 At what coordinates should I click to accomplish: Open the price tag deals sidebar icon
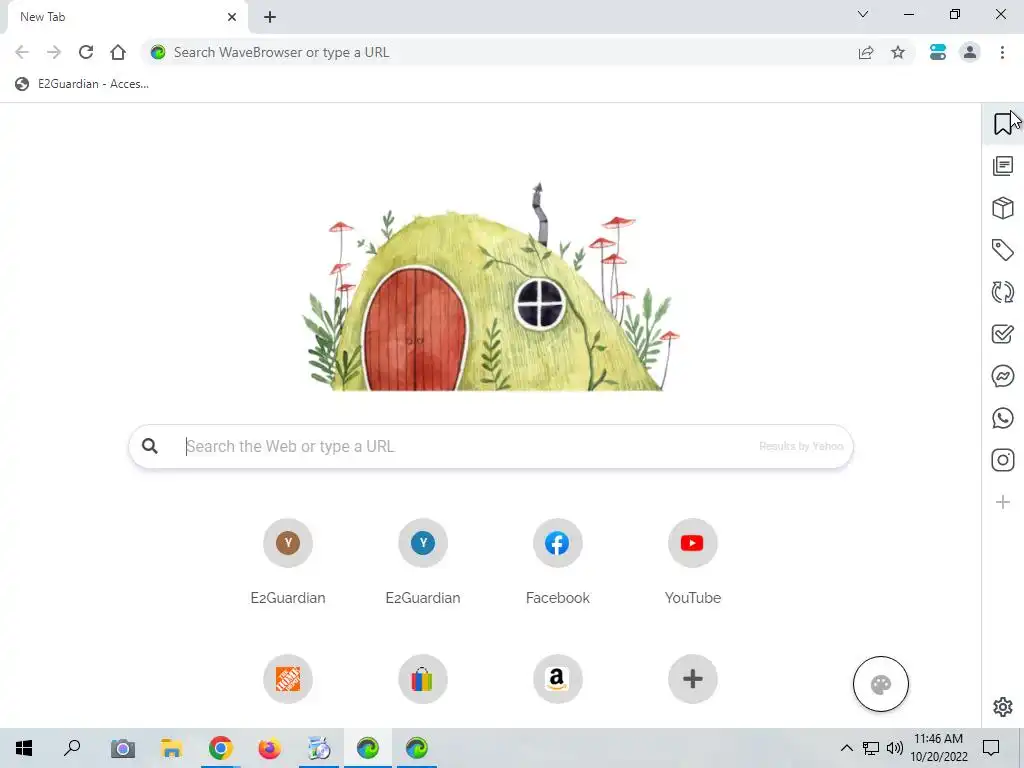pos(1002,250)
